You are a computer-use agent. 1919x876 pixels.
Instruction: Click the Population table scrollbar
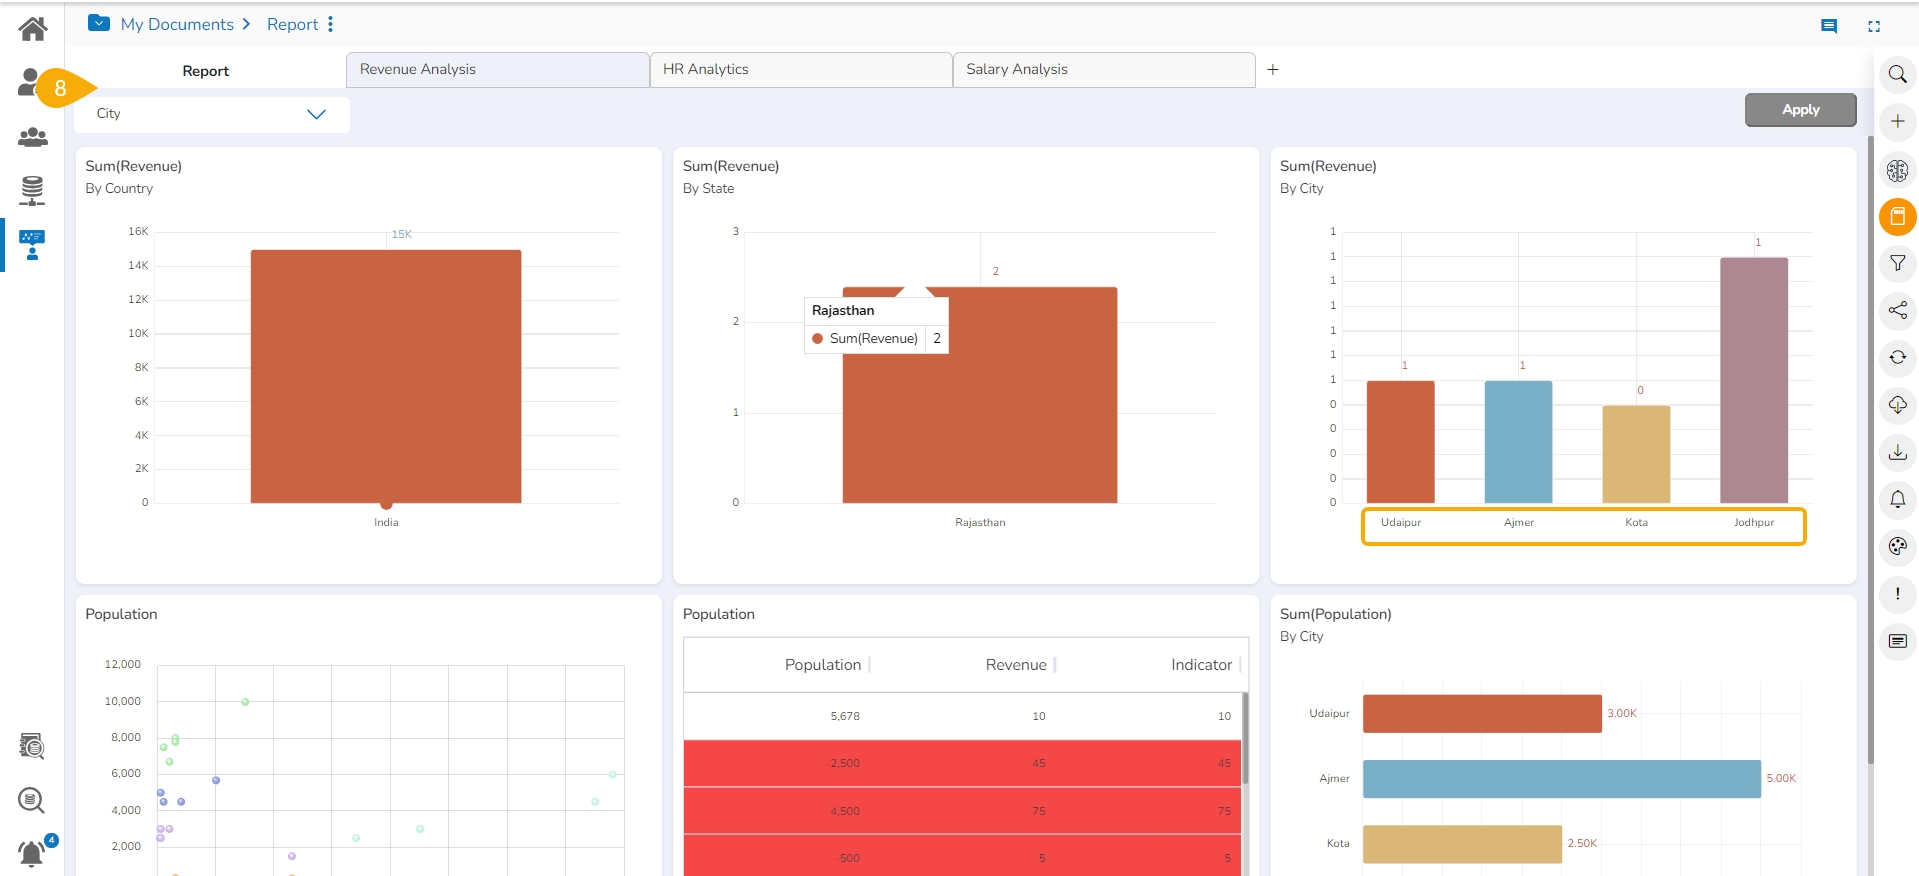[x=1245, y=738]
